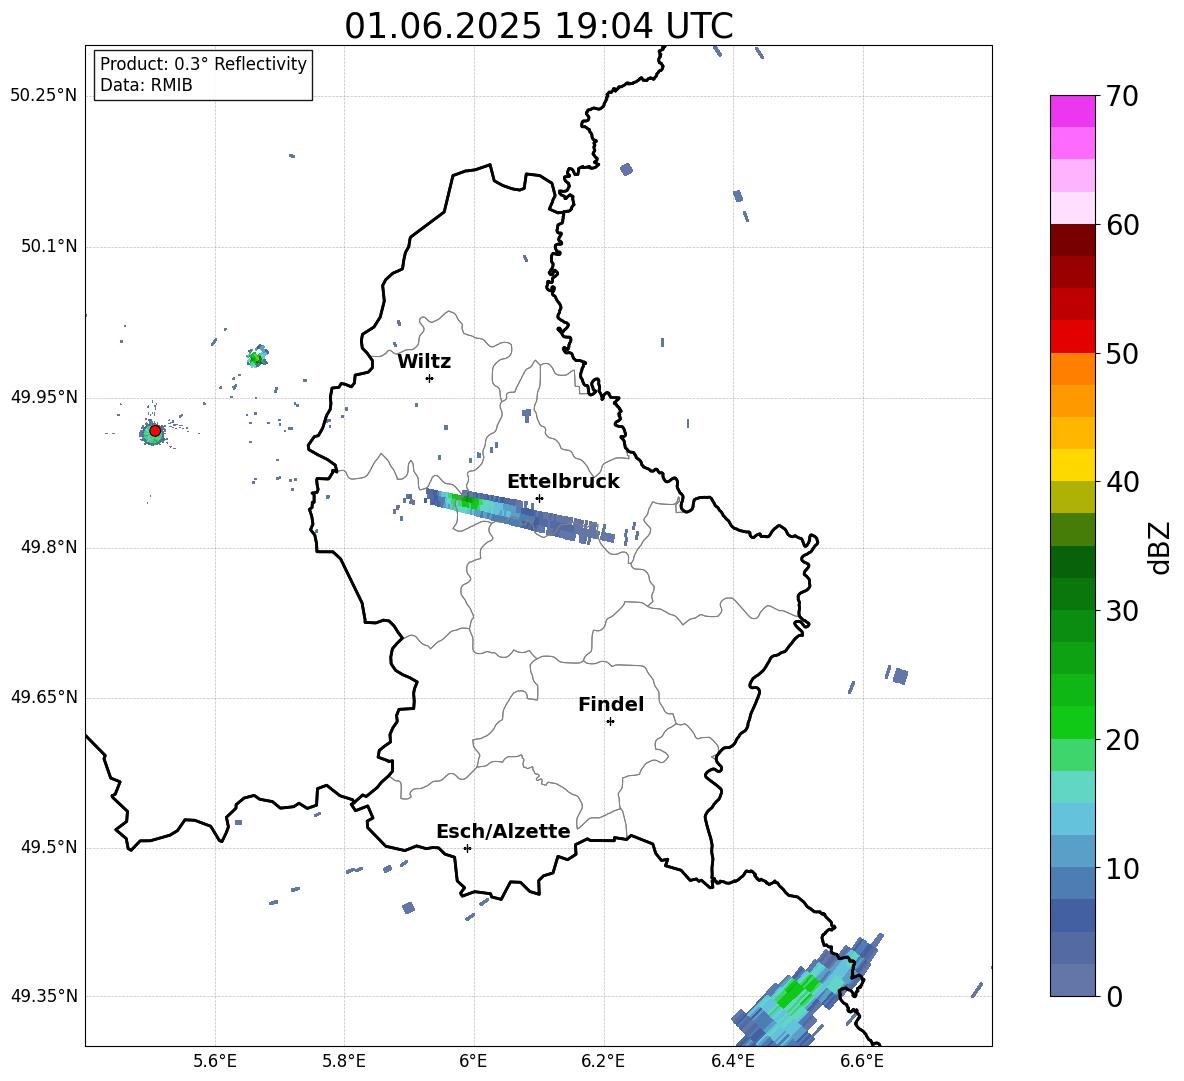Click the colorbar tick value 60
The image size is (1184, 1081).
click(1122, 225)
